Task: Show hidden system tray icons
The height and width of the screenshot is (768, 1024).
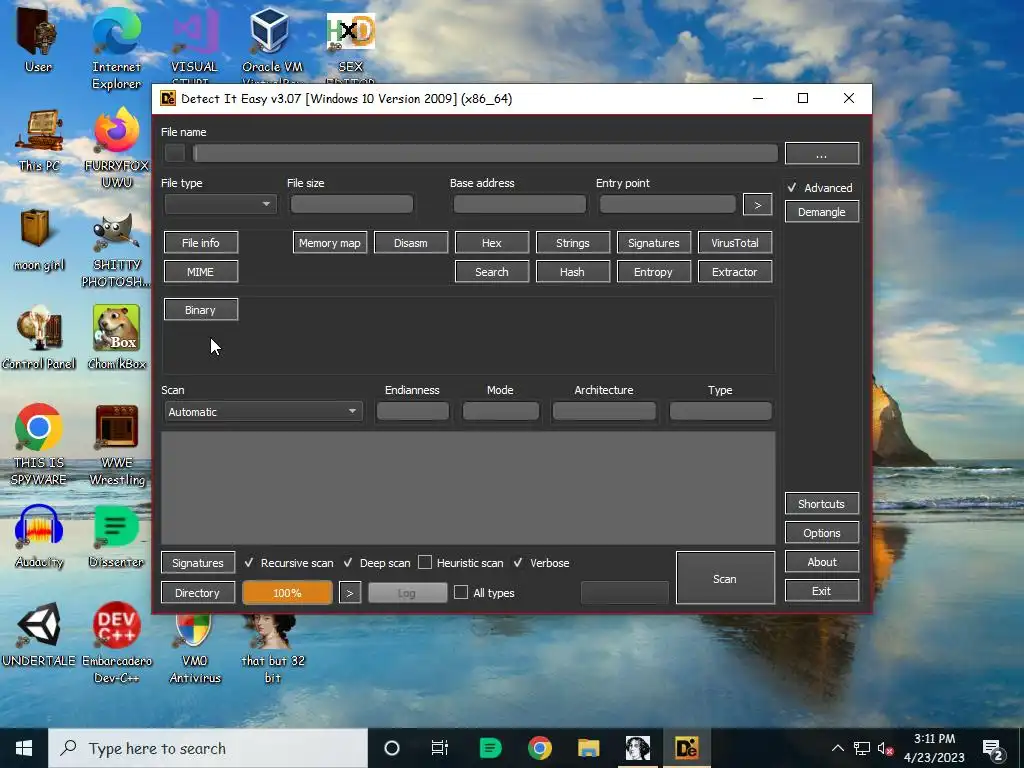Action: [x=837, y=748]
